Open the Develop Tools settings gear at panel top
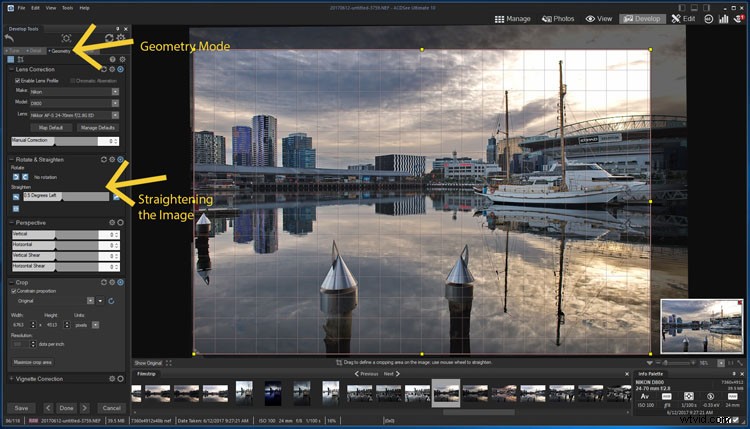 121,38
